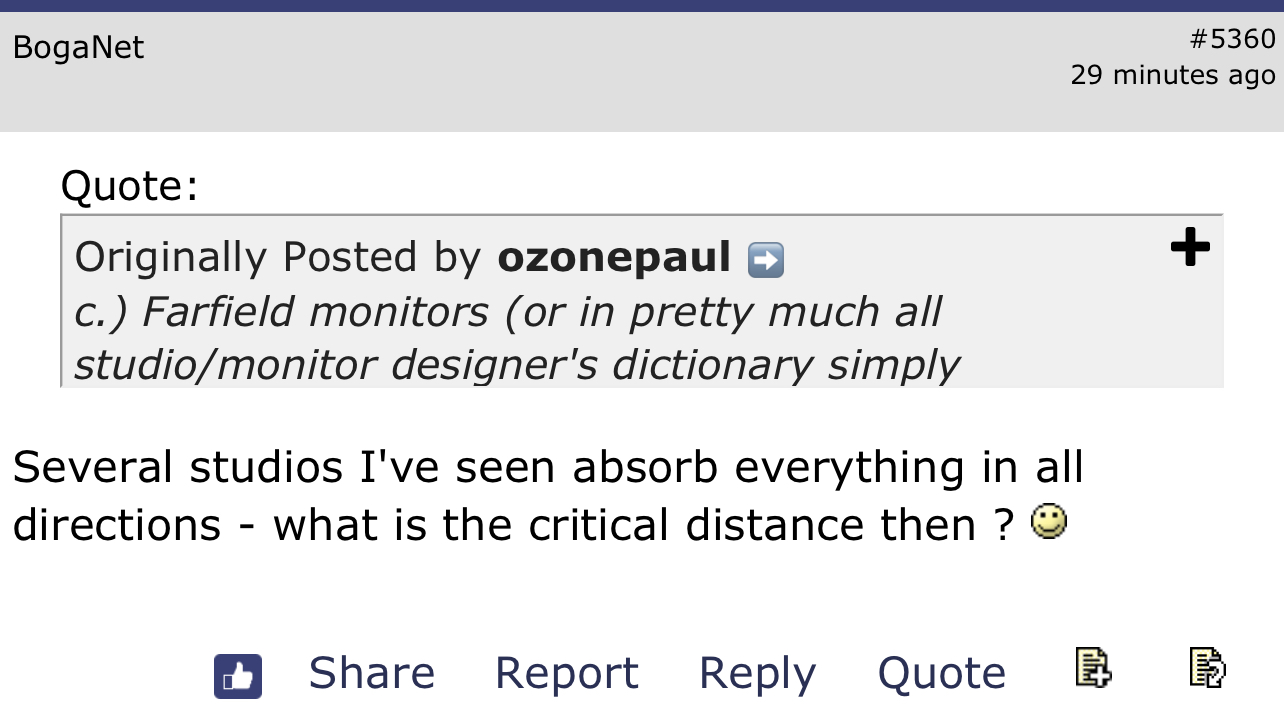Click the "29 minutes ago" timestamp

click(1172, 75)
